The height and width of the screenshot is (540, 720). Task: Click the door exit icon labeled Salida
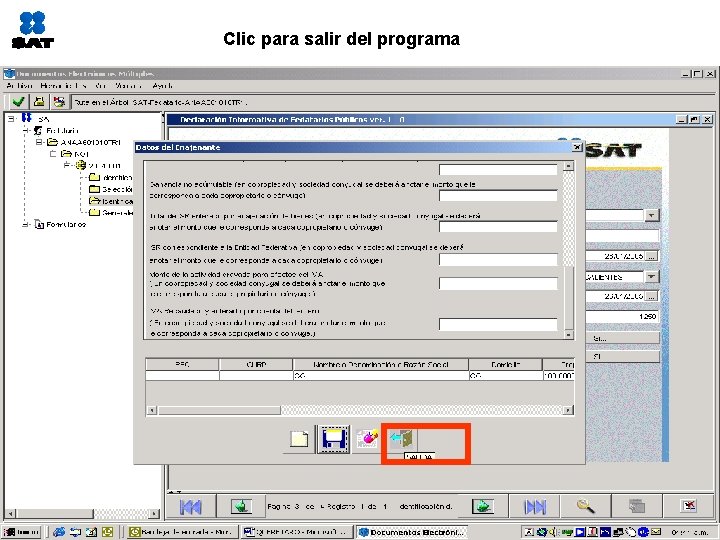tap(402, 439)
